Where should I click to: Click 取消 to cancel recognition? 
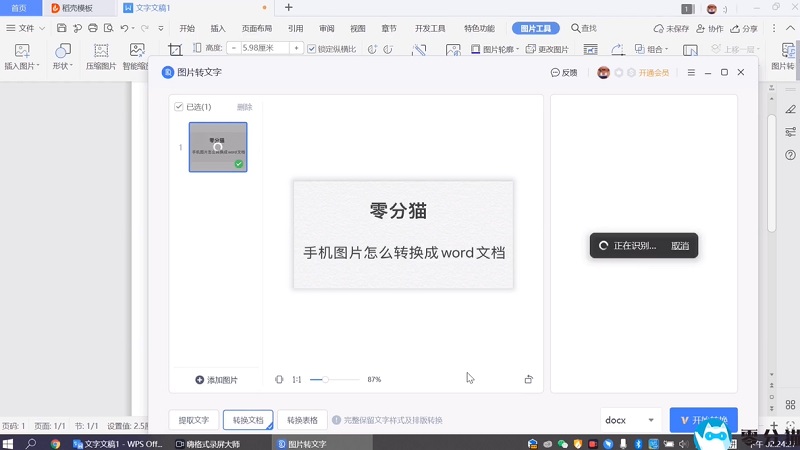680,245
